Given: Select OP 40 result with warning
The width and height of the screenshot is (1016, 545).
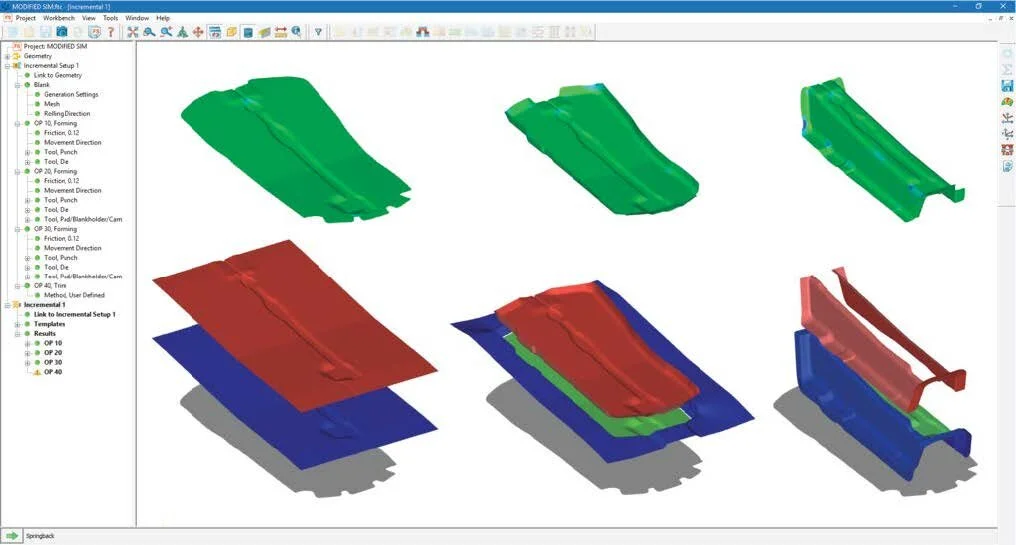Looking at the screenshot, I should (x=53, y=372).
